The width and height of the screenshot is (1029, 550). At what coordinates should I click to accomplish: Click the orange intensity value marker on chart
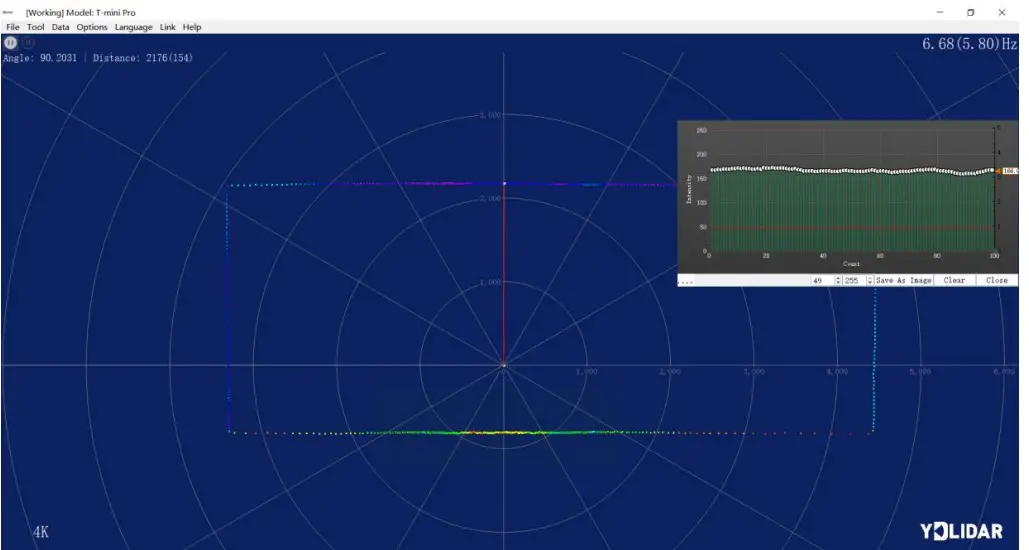click(x=1009, y=171)
